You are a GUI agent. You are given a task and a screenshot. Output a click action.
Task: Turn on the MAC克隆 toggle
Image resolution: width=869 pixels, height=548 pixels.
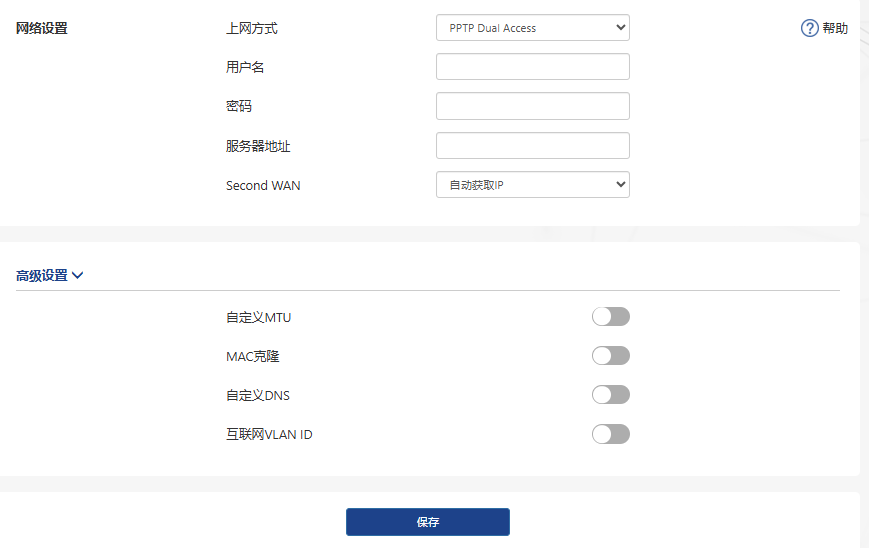pyautogui.click(x=610, y=356)
